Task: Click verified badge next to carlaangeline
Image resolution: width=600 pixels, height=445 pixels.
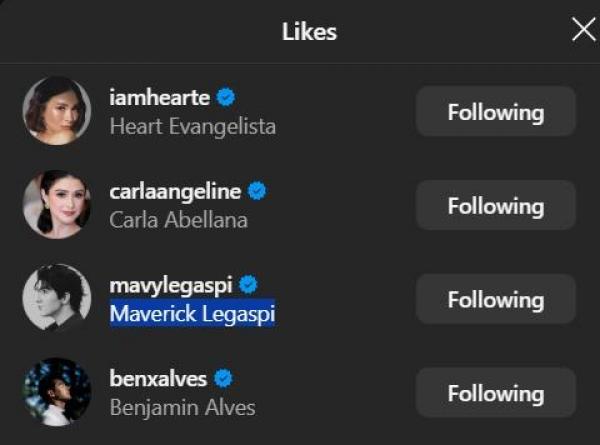Action: pos(258,191)
